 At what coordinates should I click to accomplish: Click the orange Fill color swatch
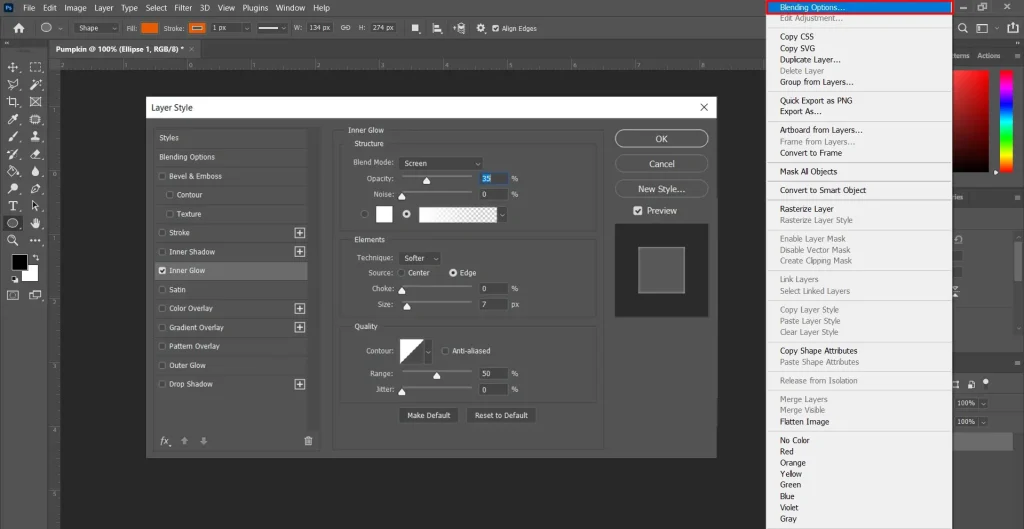tap(150, 28)
